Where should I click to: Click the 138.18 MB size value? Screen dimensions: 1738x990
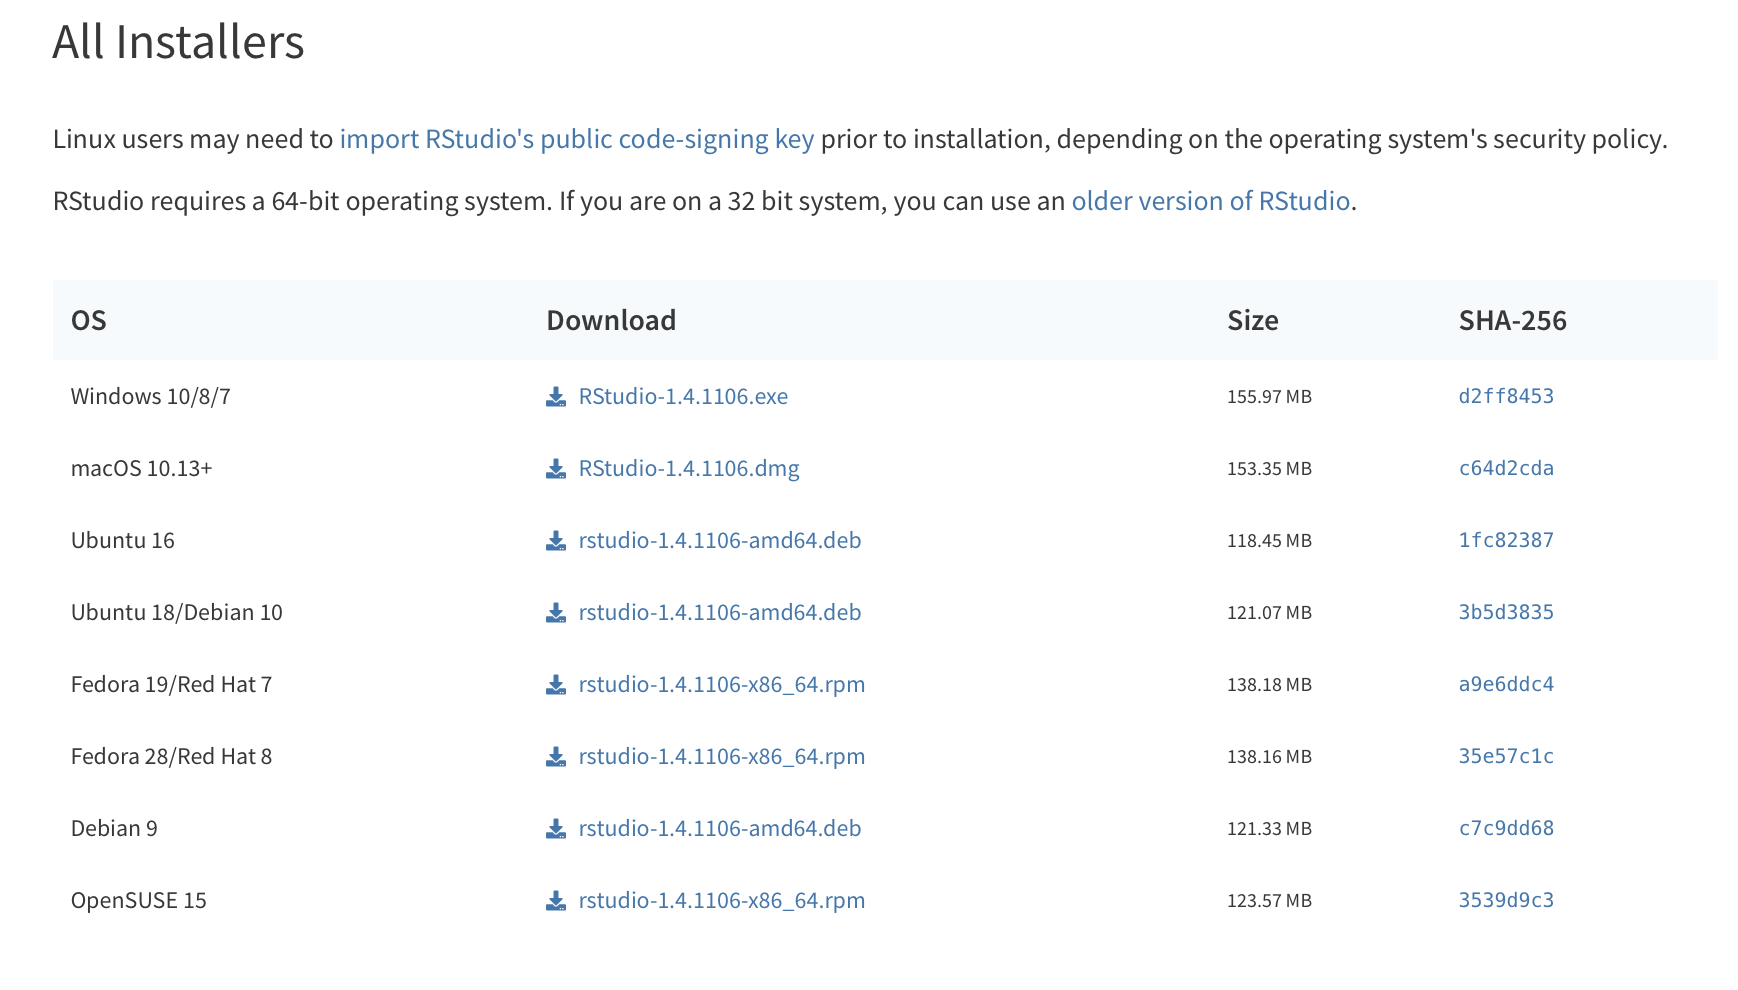point(1269,685)
